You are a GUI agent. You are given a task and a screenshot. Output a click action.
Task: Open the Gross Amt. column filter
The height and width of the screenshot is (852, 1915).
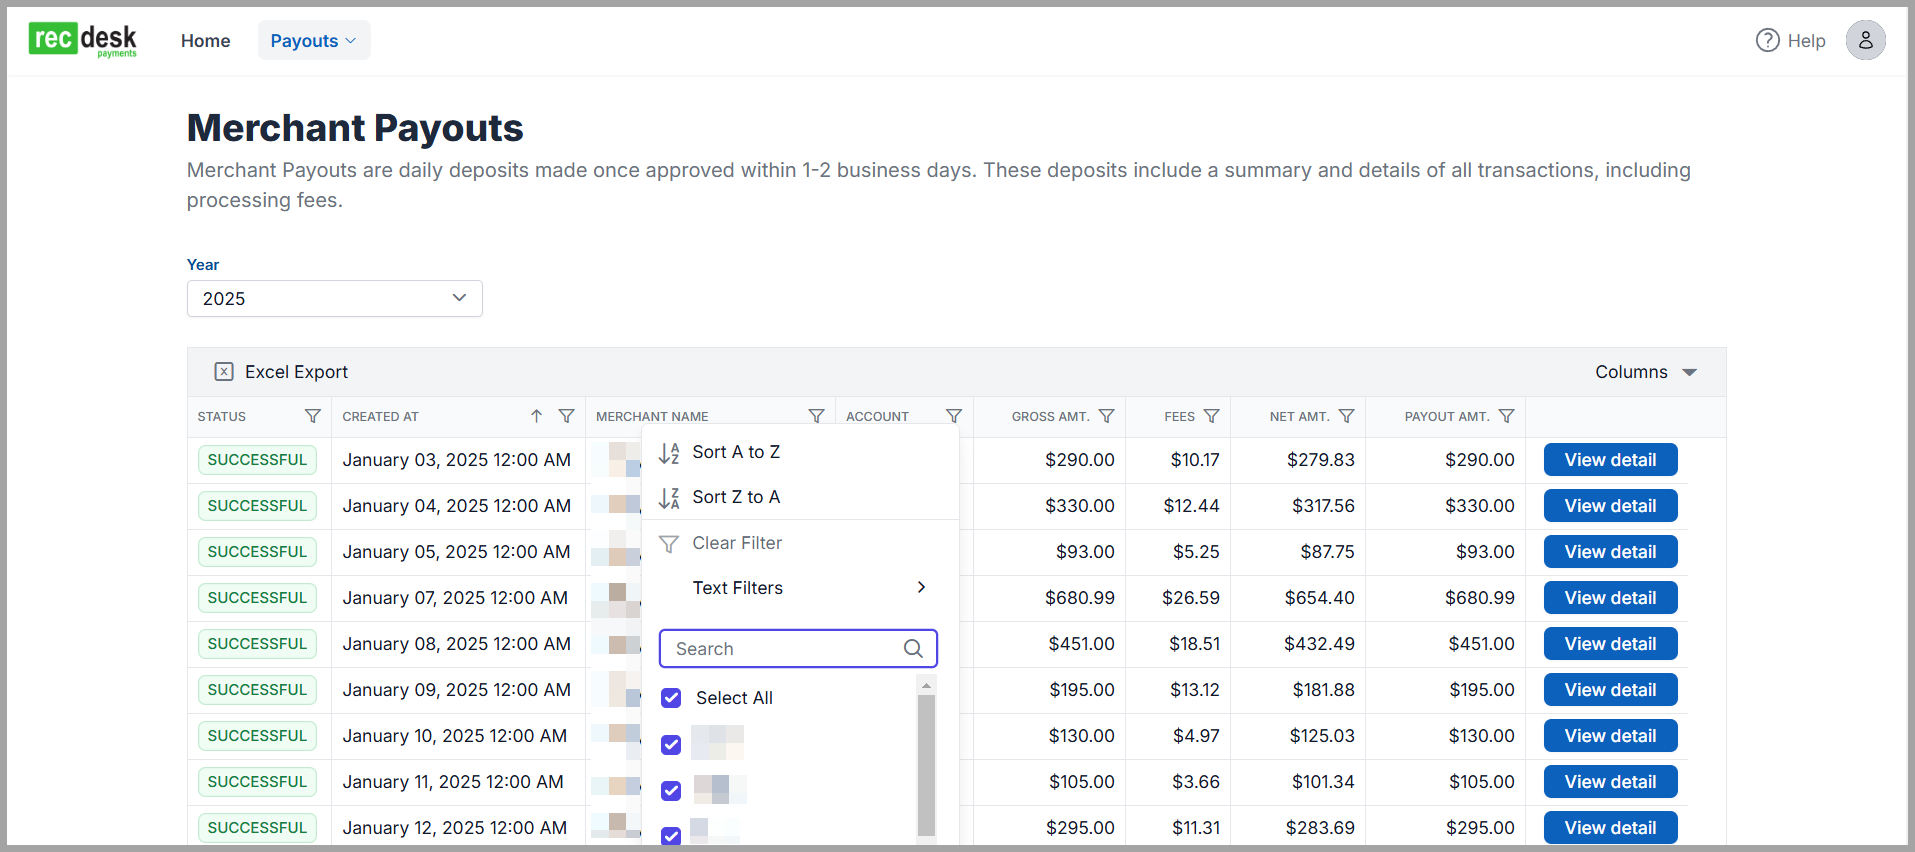point(1106,416)
